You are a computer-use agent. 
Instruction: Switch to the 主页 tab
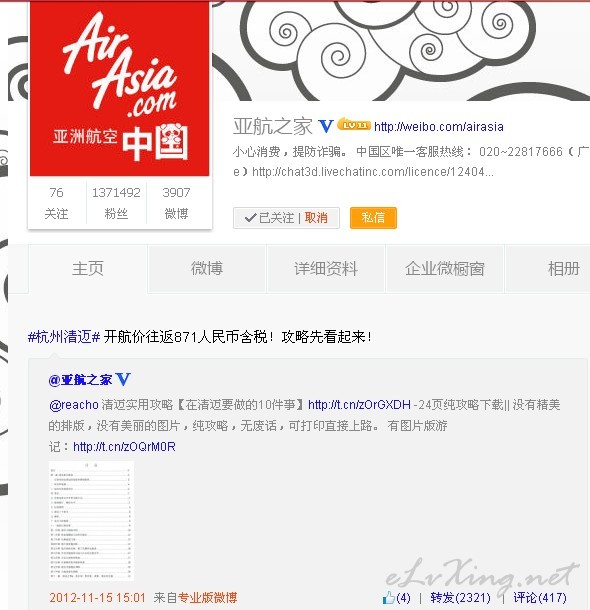click(88, 269)
